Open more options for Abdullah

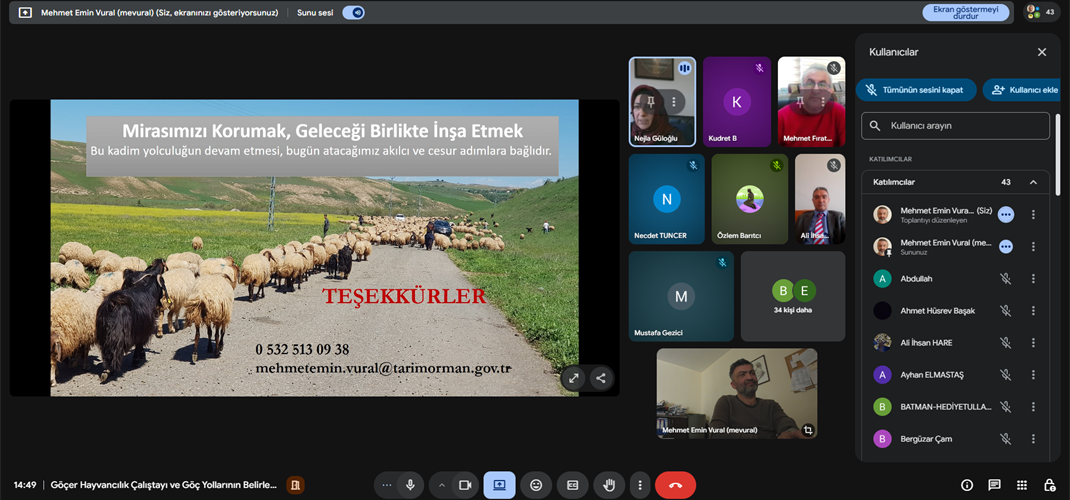1033,279
